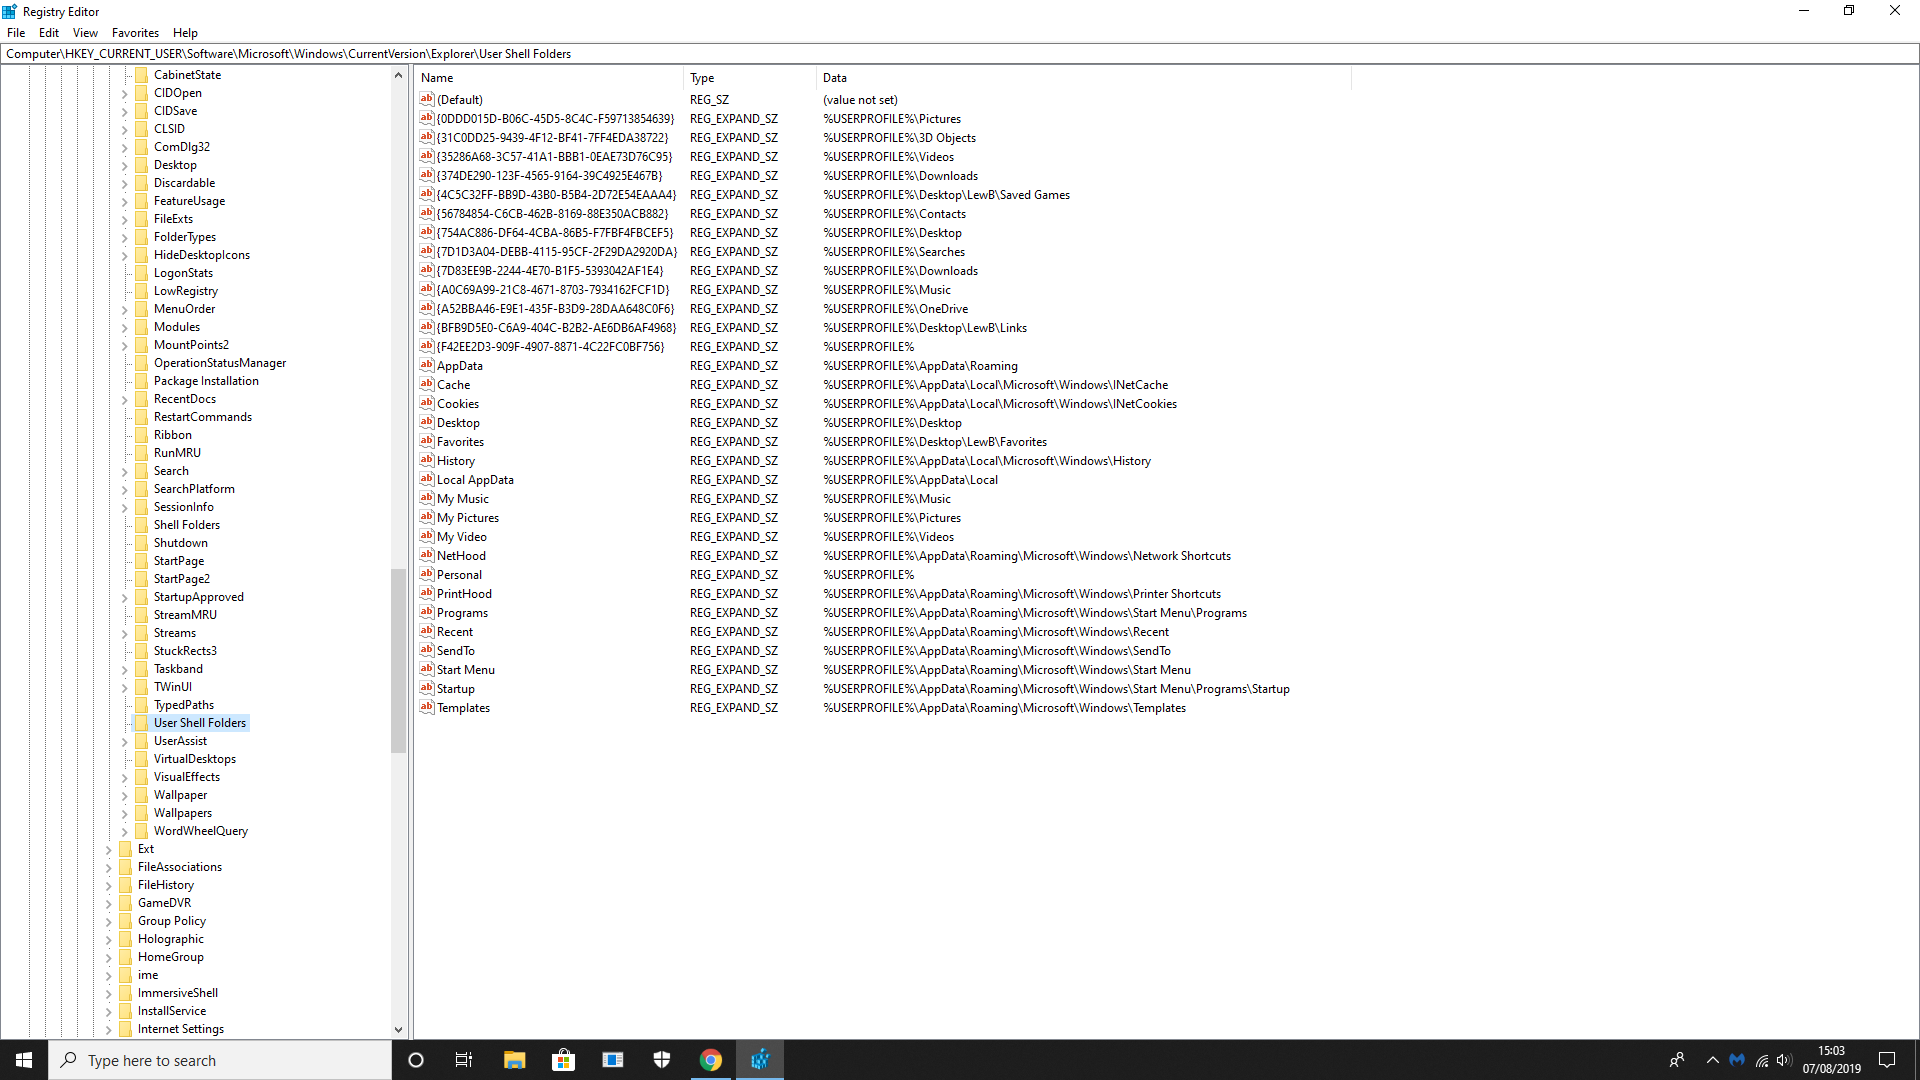This screenshot has height=1080, width=1920.
Task: Select the VisualEffects key in the tree
Action: [187, 777]
